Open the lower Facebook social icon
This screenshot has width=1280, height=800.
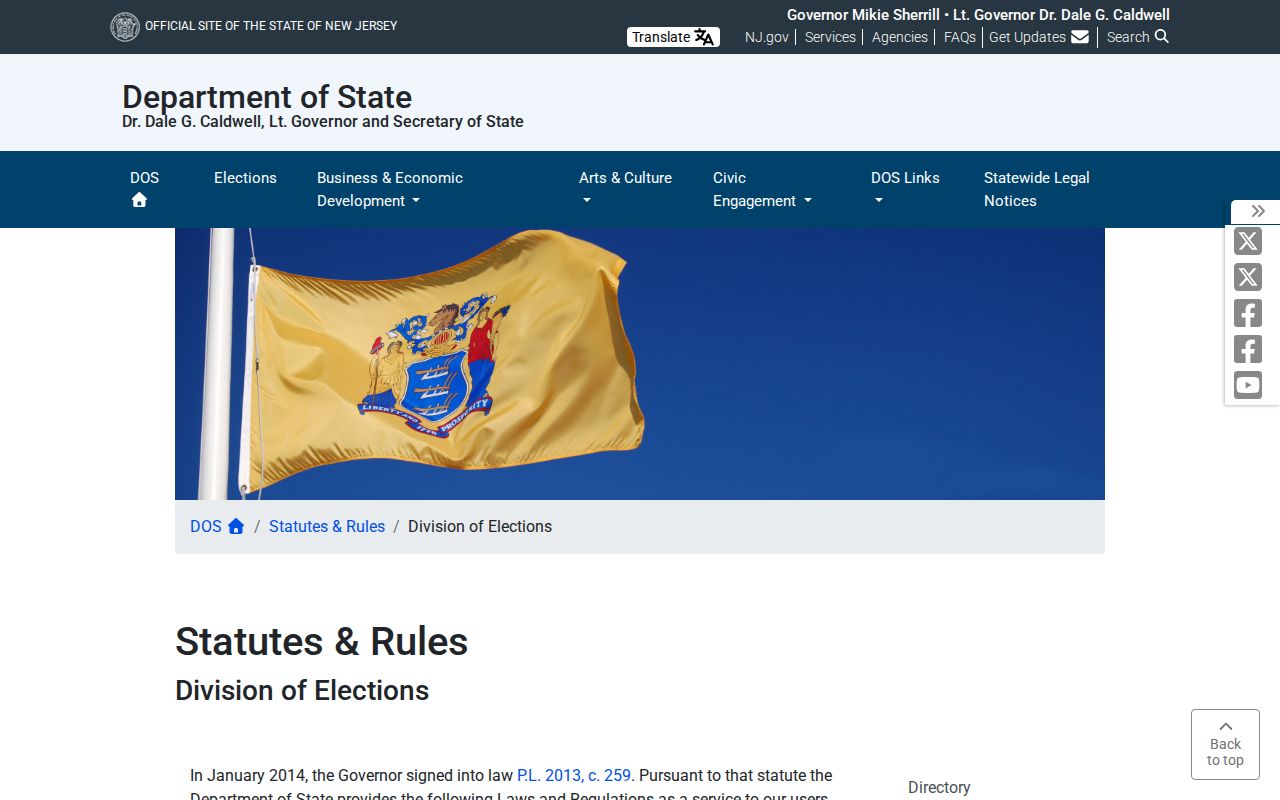pos(1248,349)
